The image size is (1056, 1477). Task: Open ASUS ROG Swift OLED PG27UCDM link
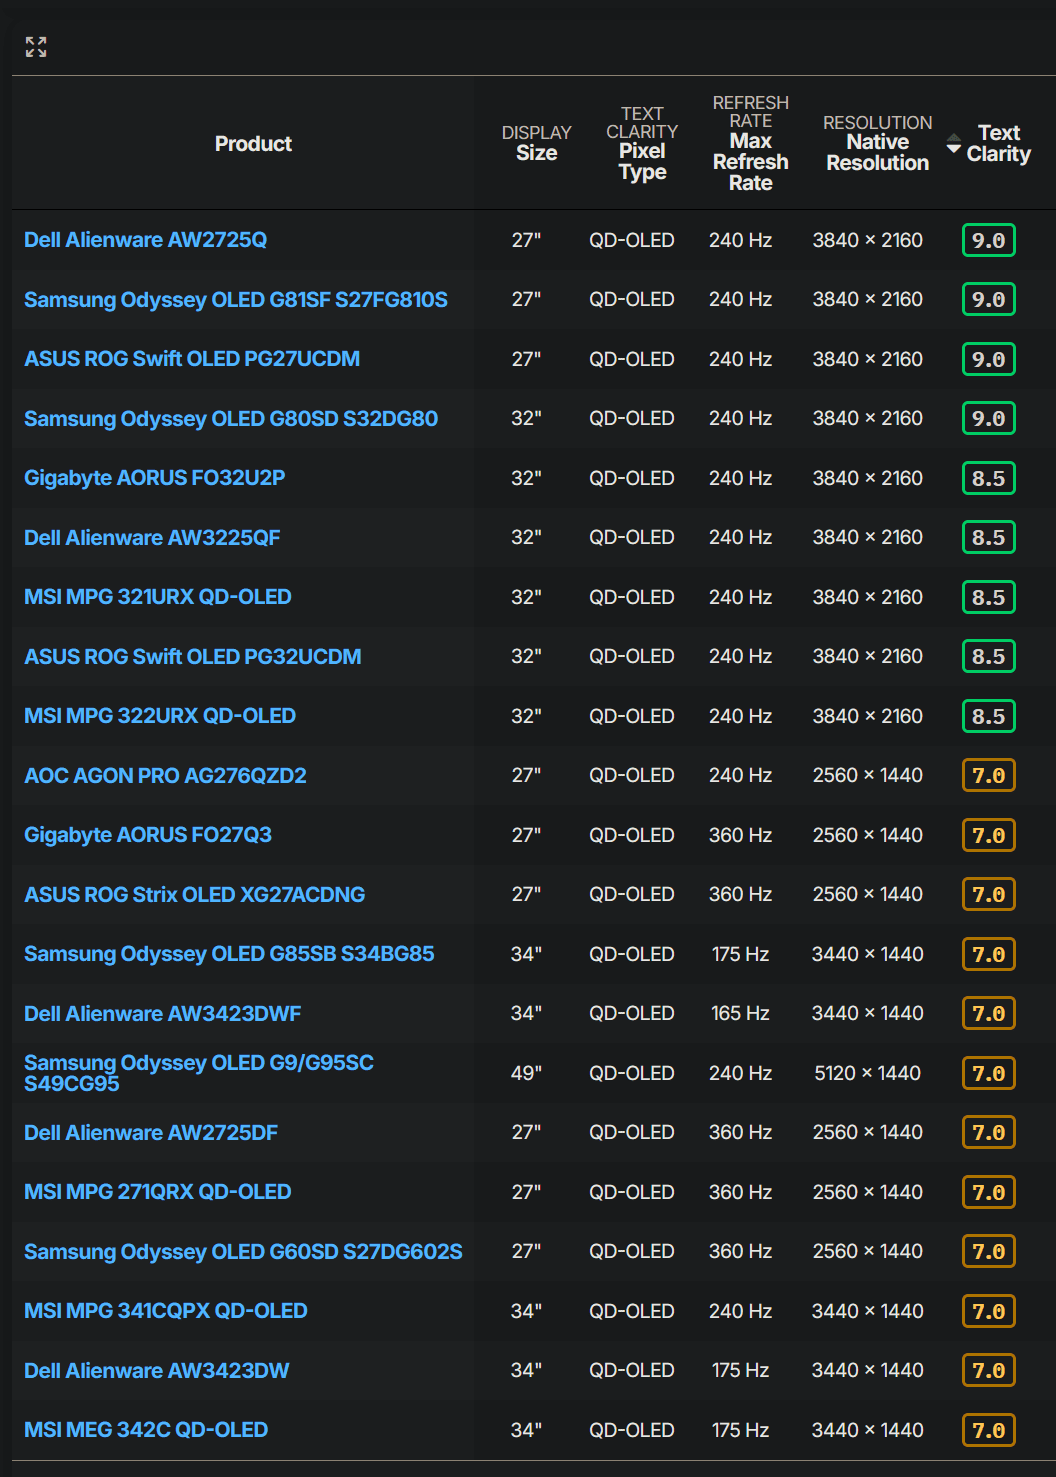click(x=192, y=359)
